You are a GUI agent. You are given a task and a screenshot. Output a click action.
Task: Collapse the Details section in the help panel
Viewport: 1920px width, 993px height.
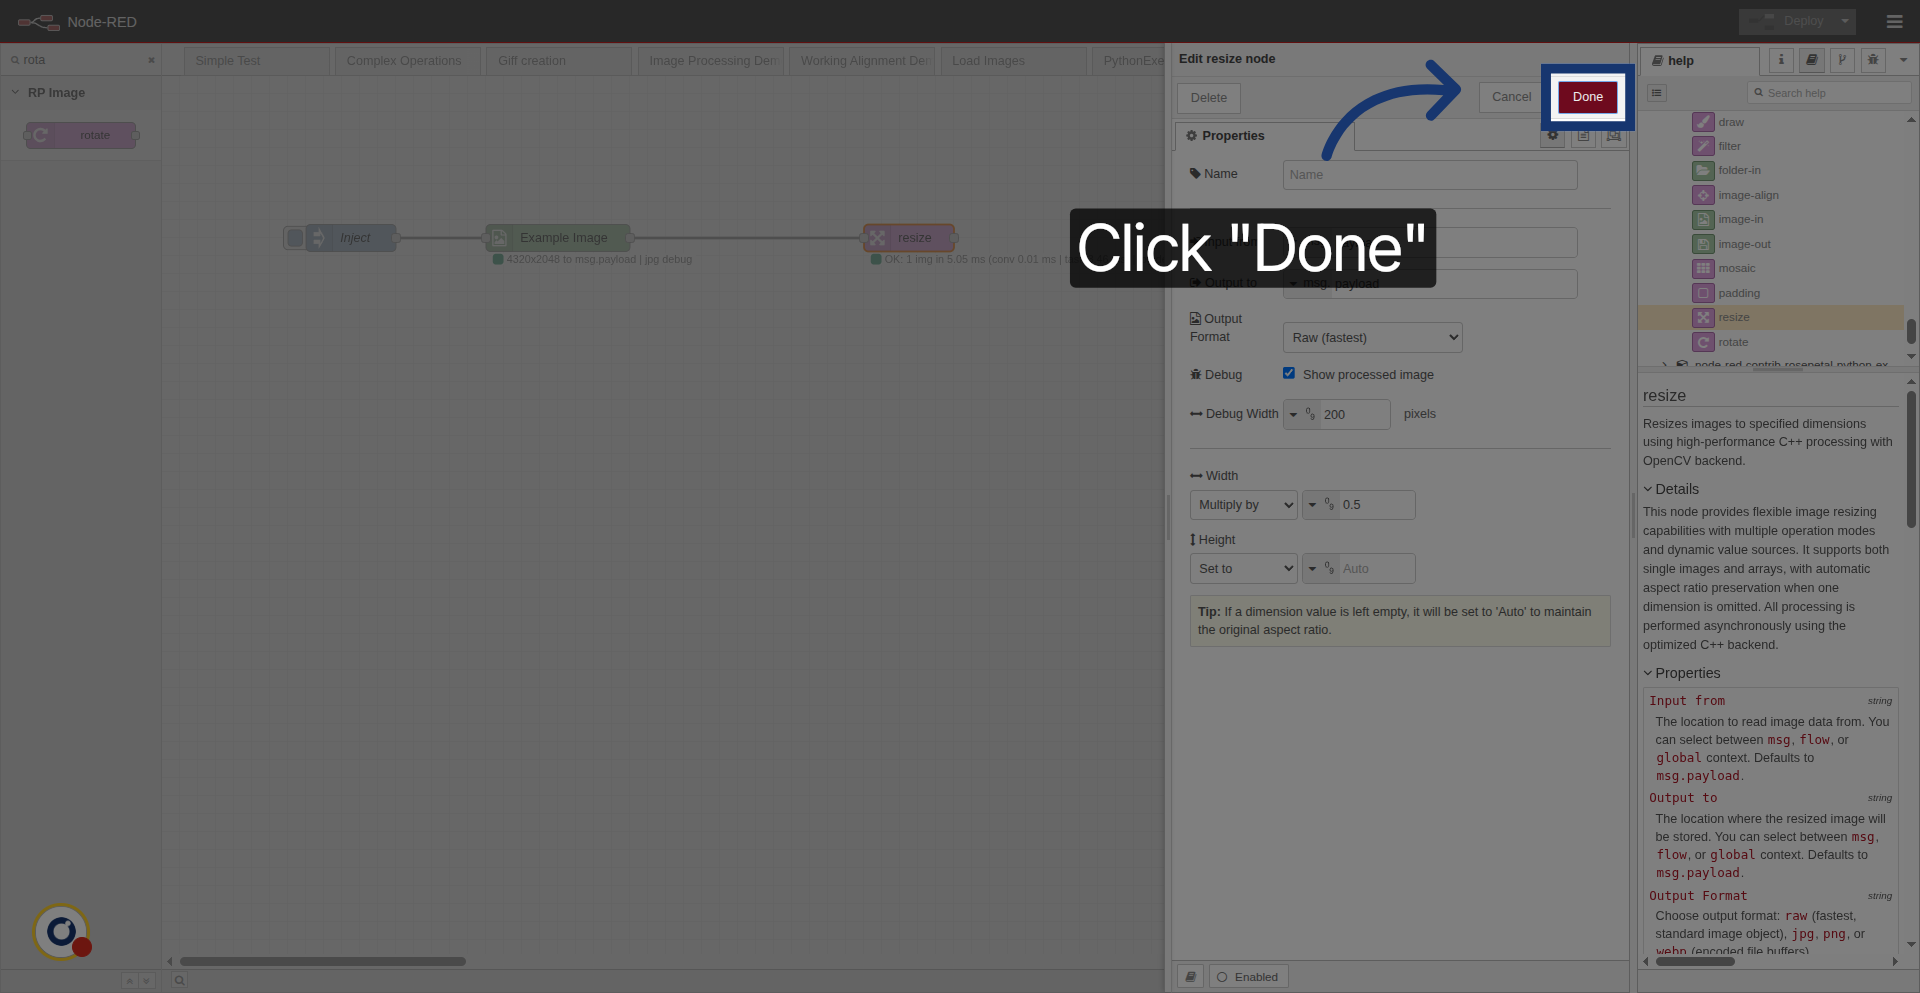pyautogui.click(x=1671, y=489)
